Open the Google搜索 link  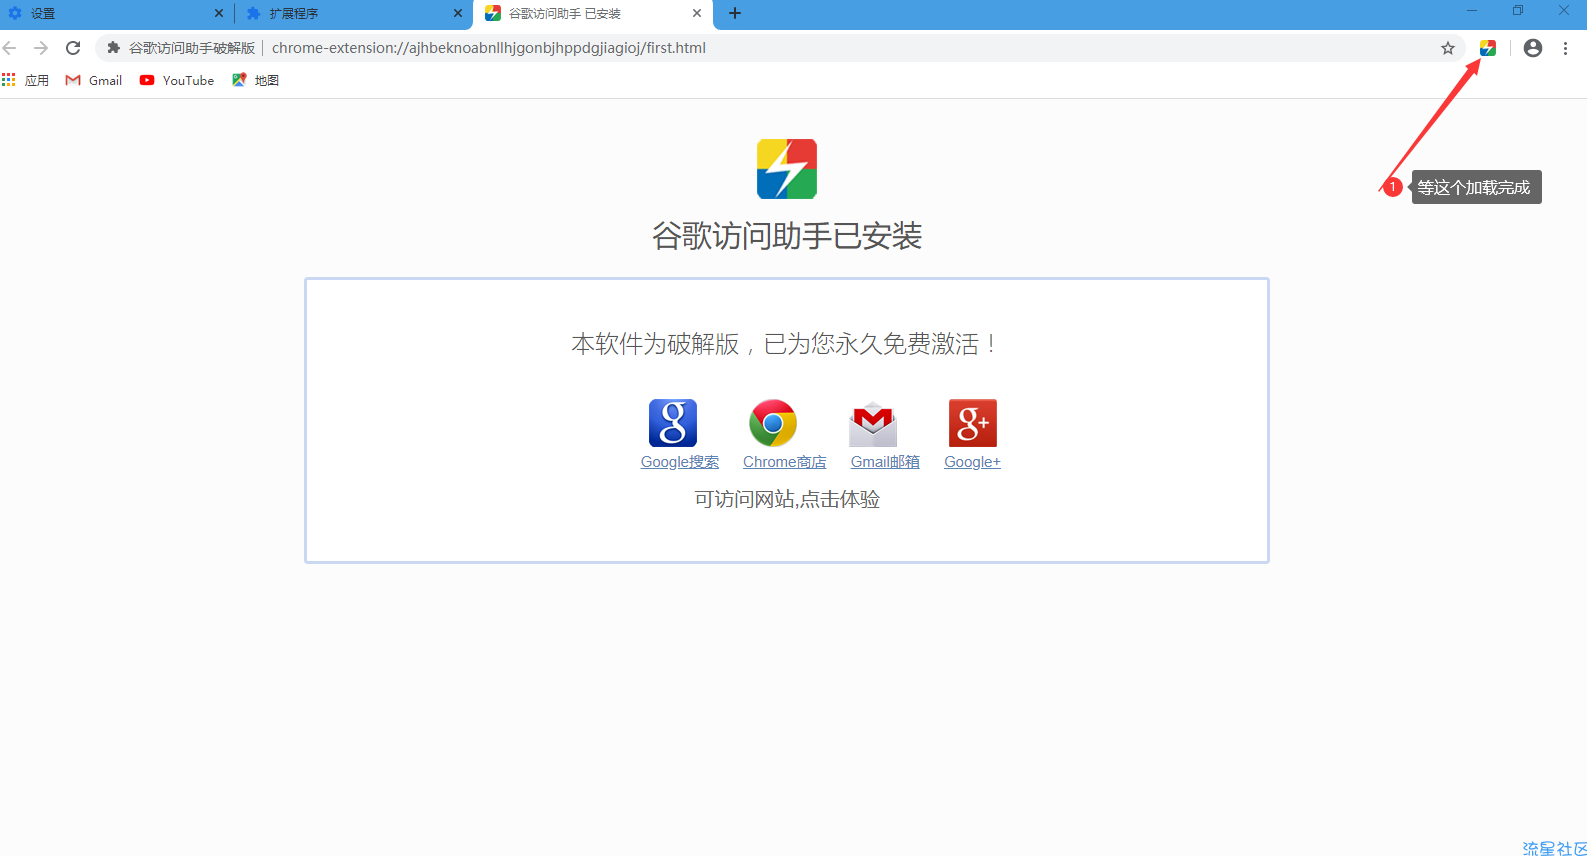[680, 462]
